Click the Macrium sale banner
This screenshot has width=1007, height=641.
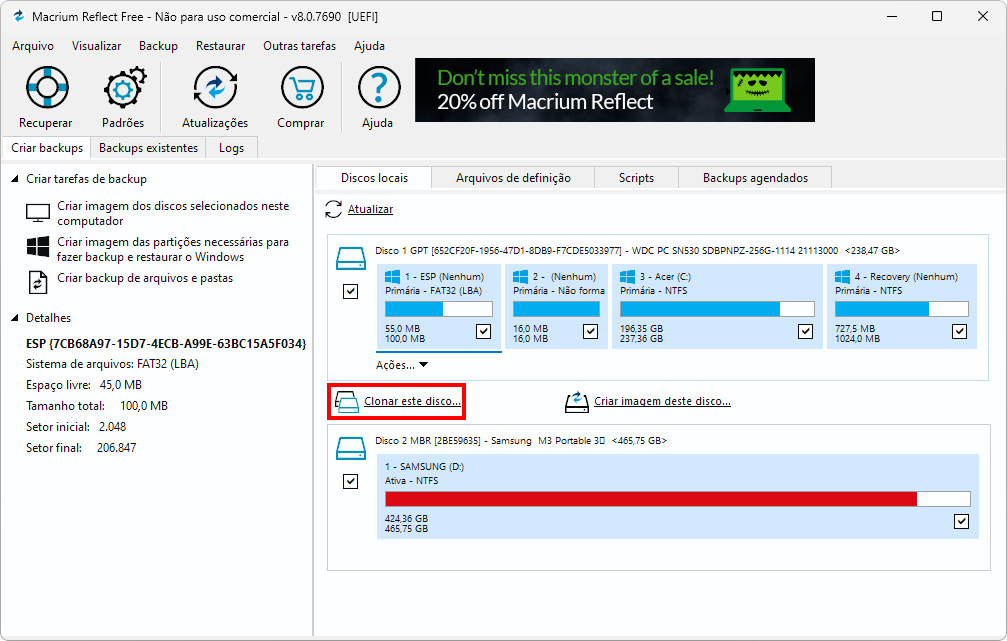(x=615, y=90)
